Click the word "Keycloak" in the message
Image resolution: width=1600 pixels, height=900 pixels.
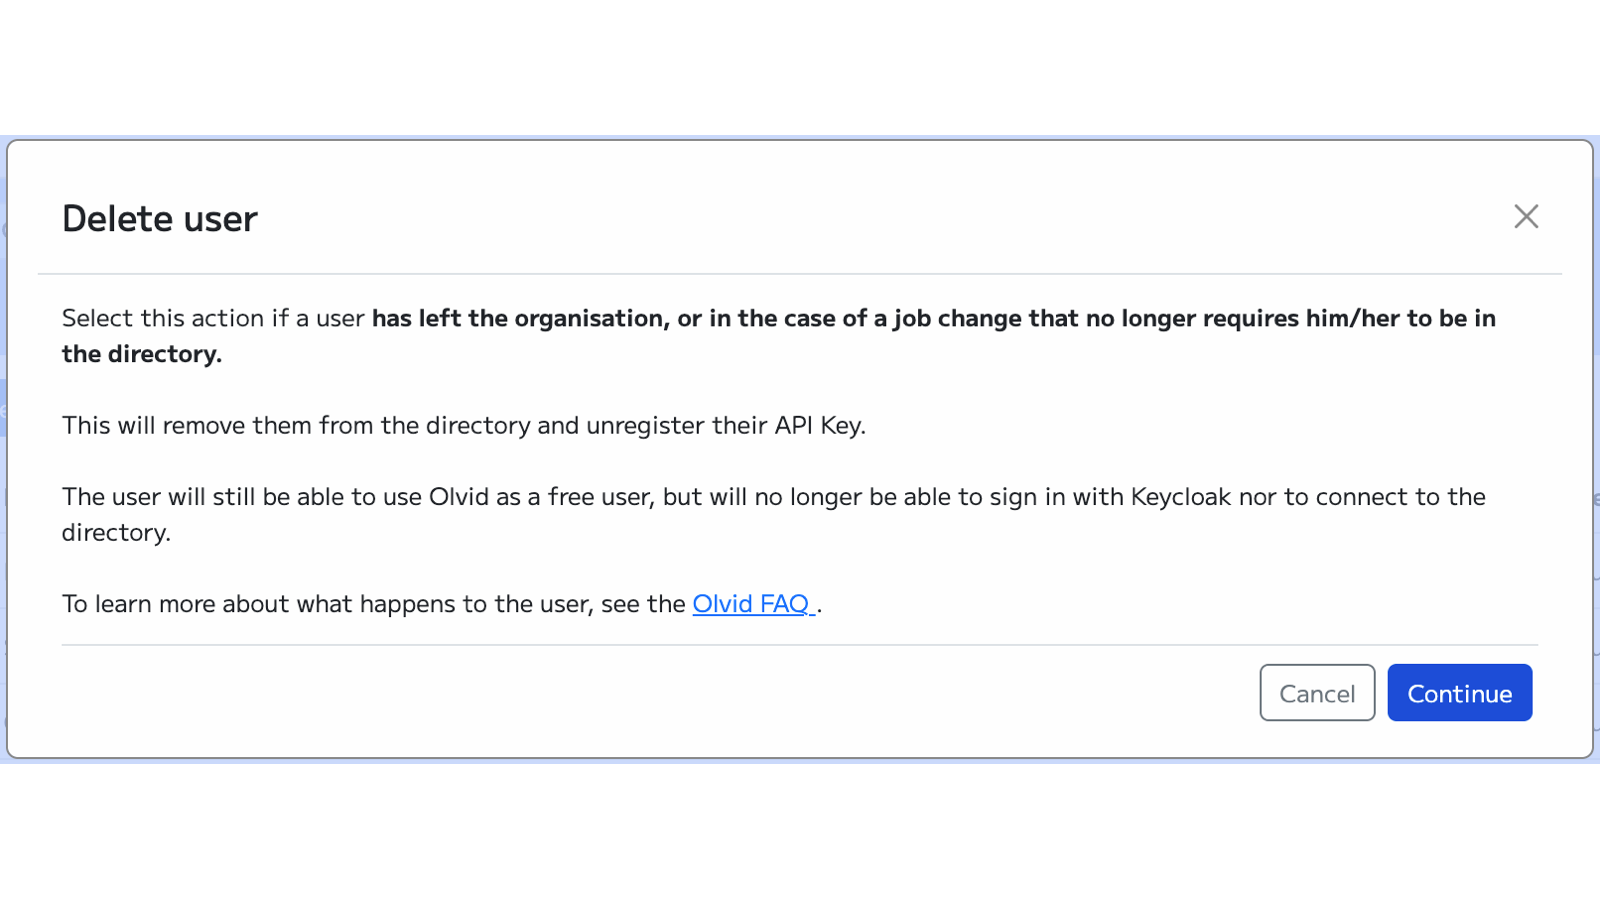[x=1181, y=497]
